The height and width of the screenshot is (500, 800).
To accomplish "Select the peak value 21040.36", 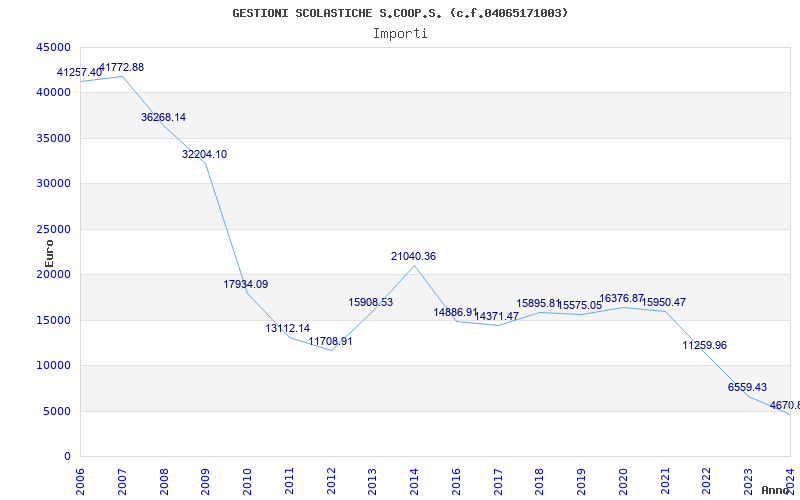I will tap(413, 256).
